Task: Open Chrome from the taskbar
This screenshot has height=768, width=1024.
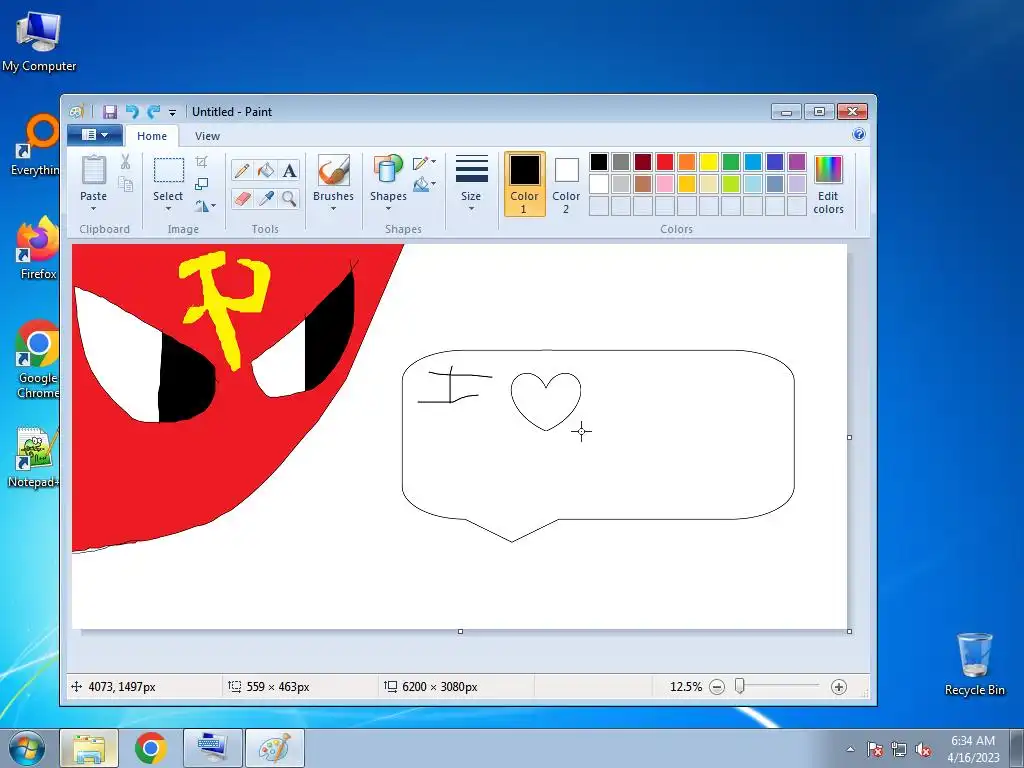Action: coord(151,748)
